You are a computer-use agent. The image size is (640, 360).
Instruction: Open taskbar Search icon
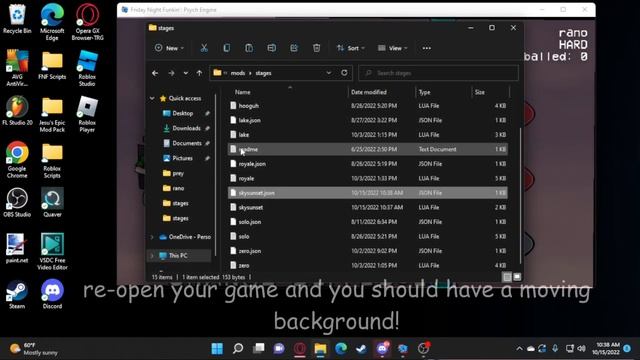click(x=238, y=349)
